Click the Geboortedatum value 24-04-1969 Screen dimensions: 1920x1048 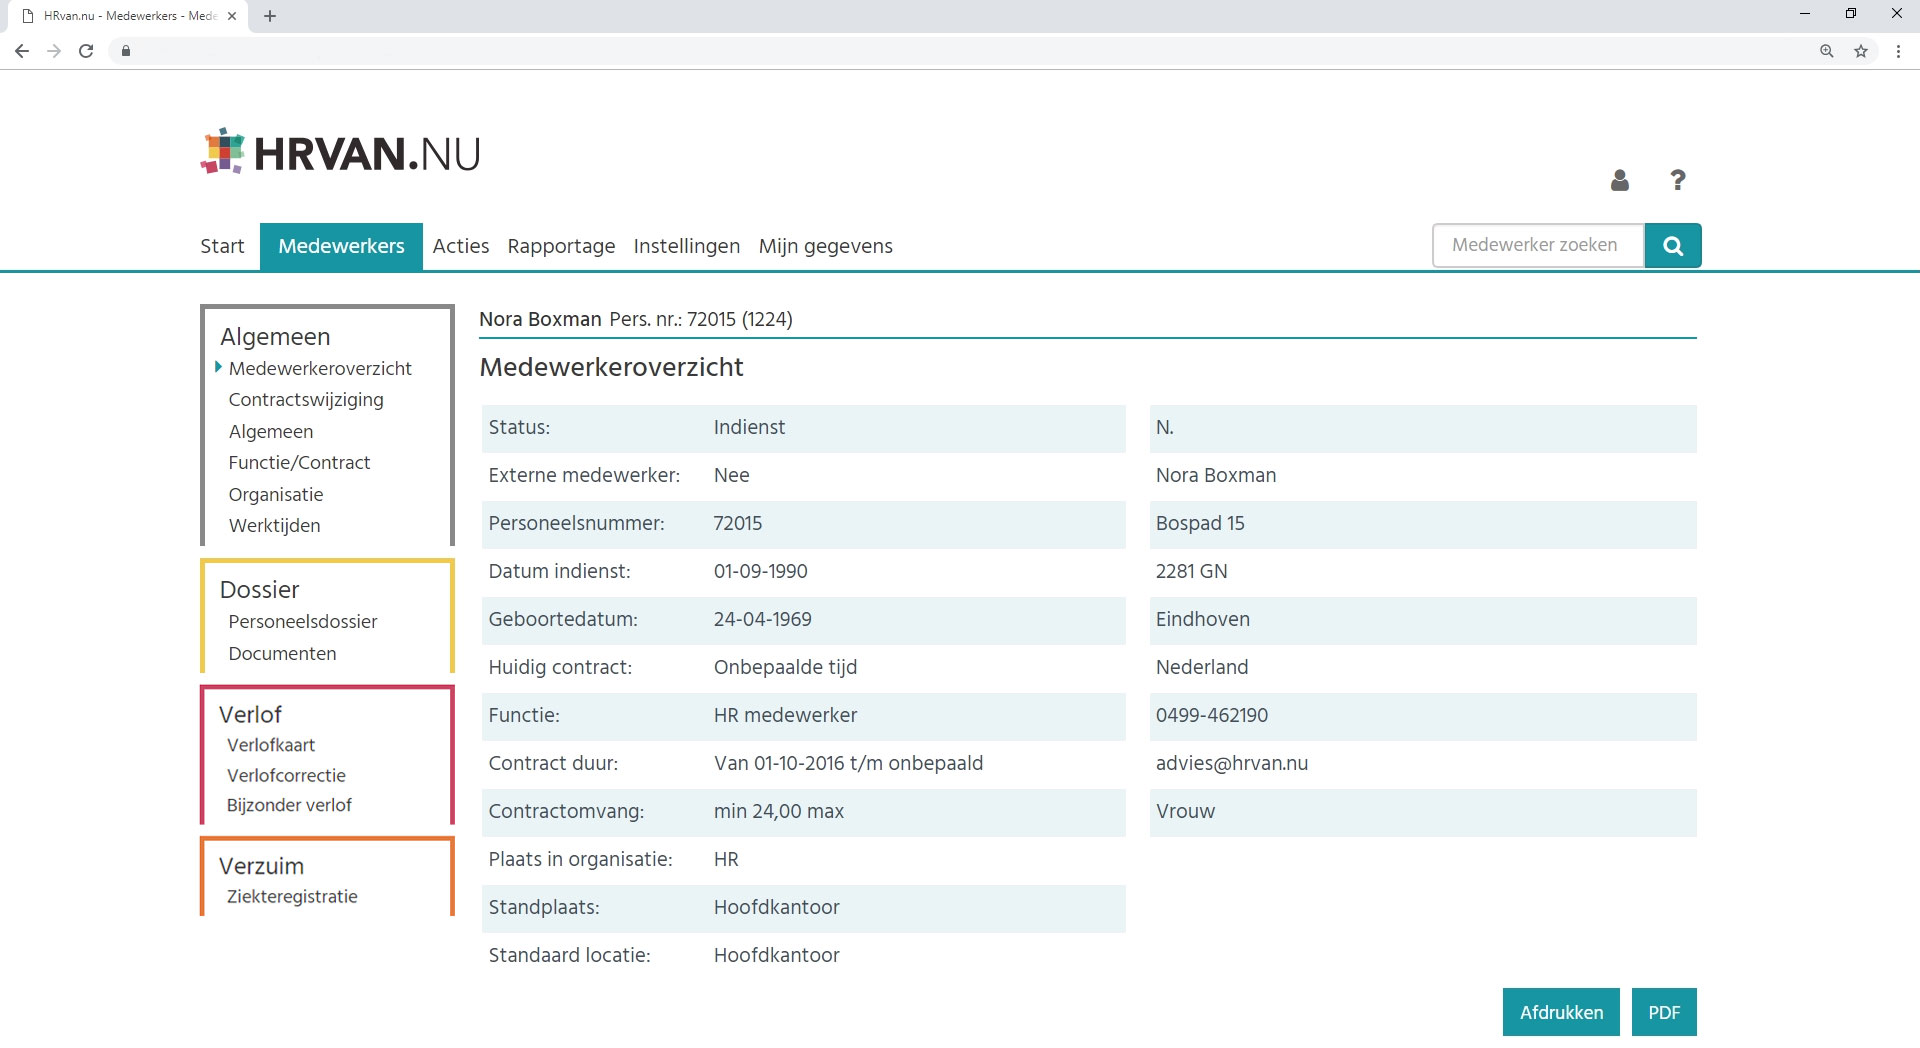(x=763, y=620)
